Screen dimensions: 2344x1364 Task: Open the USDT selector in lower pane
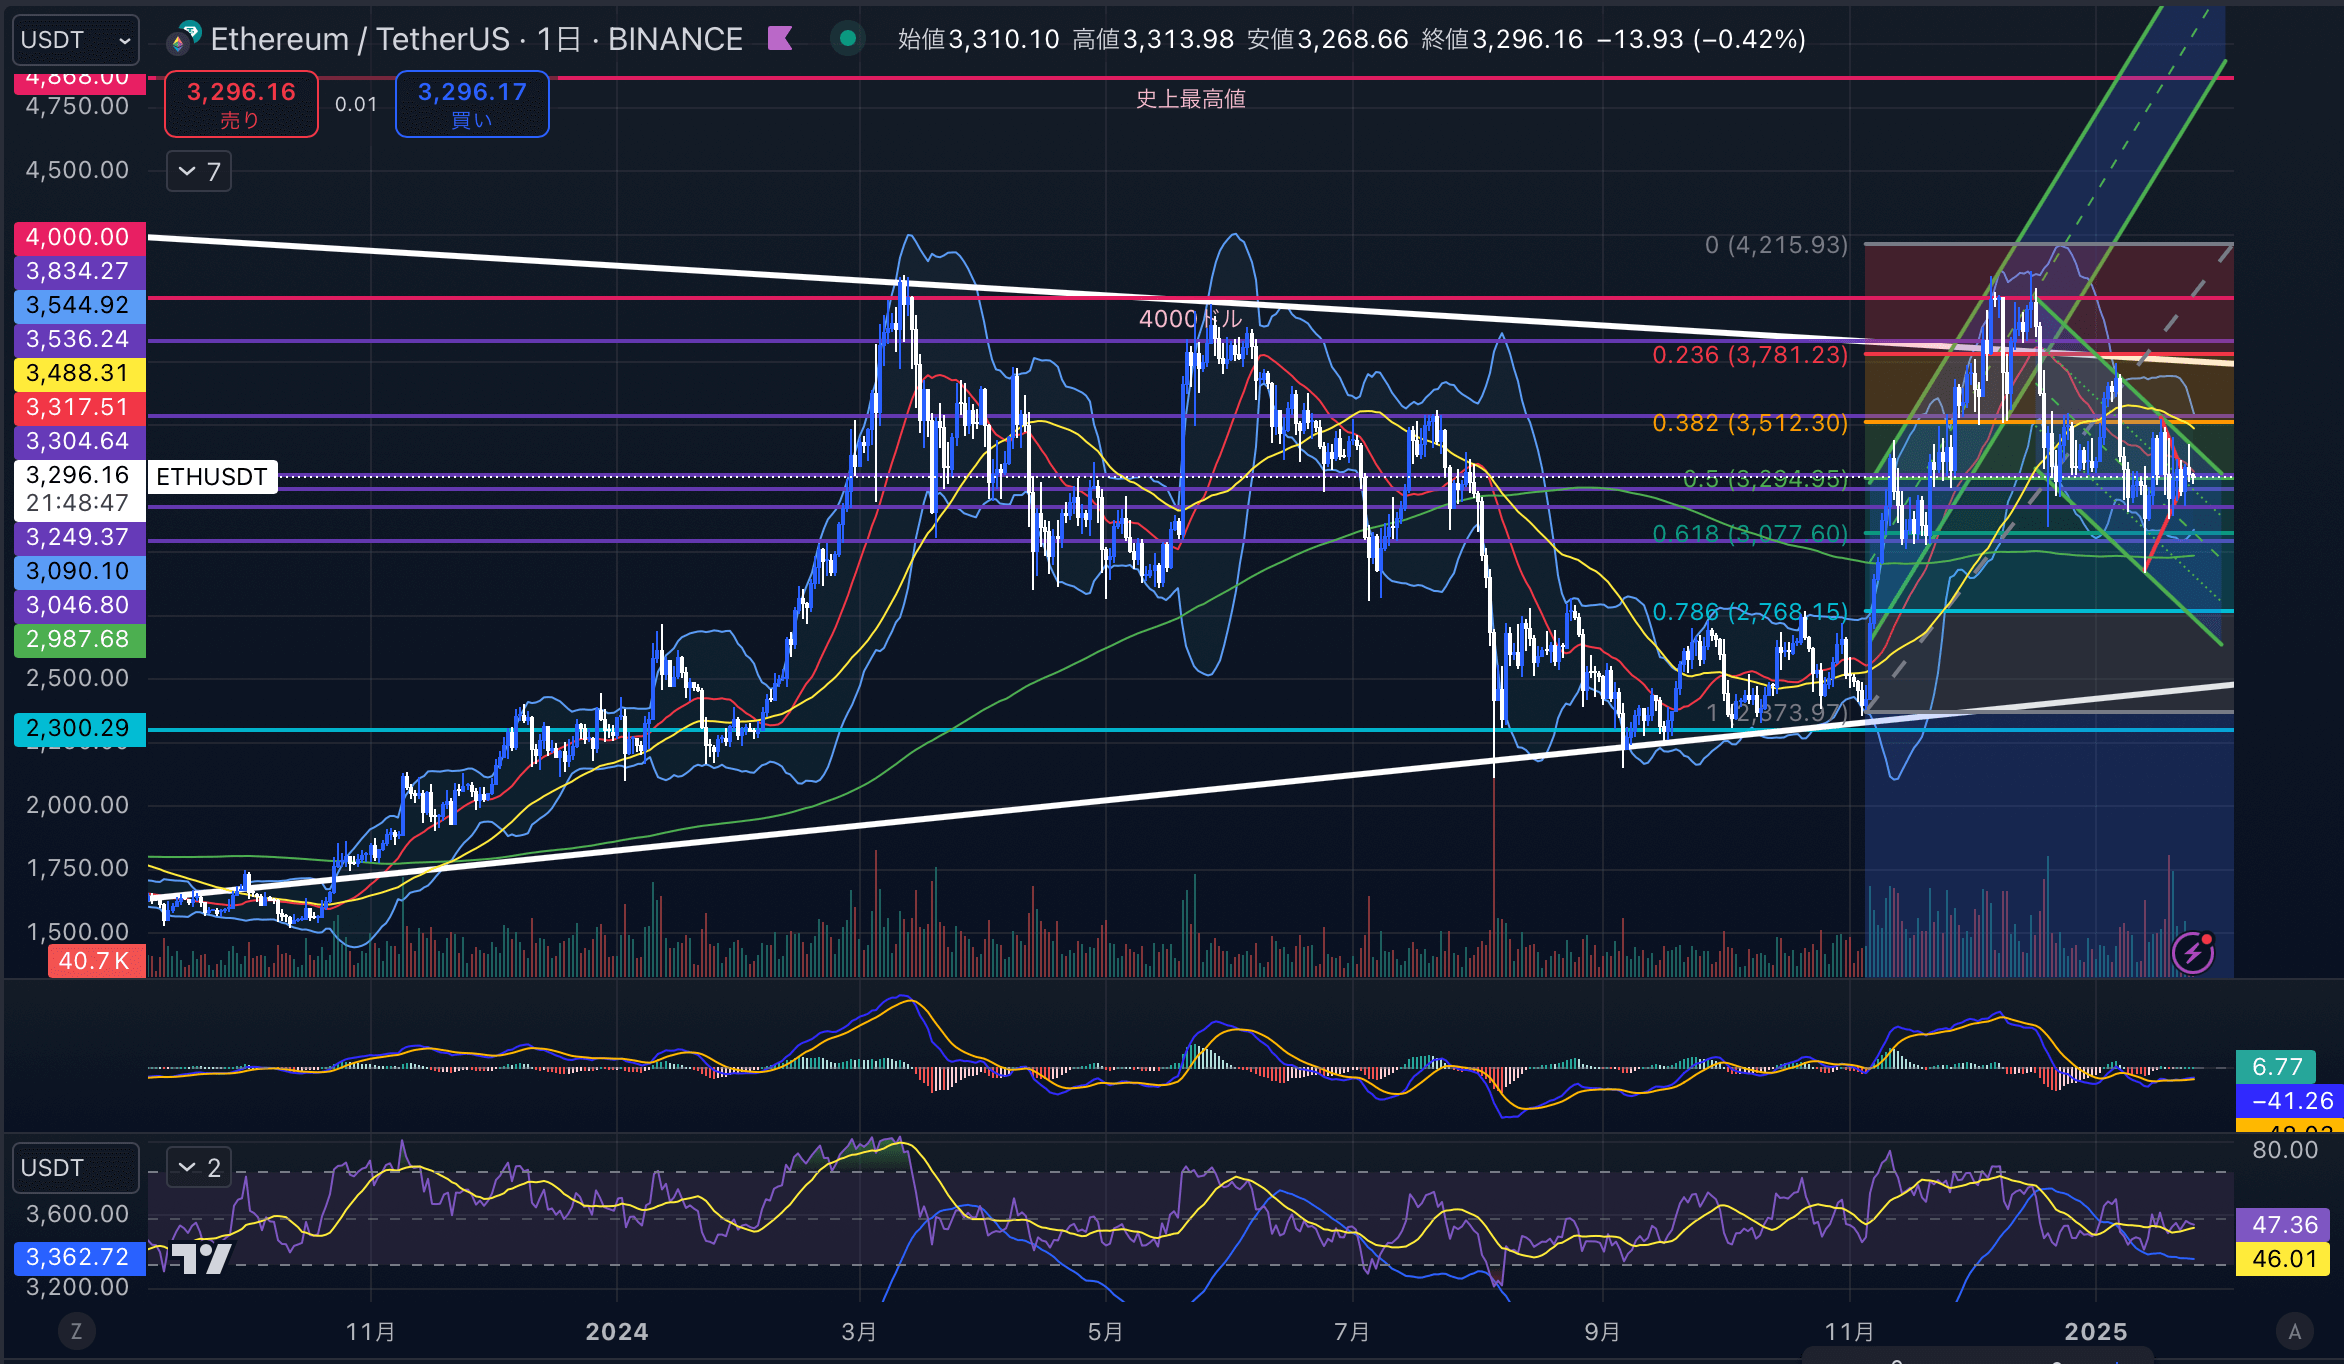(76, 1168)
